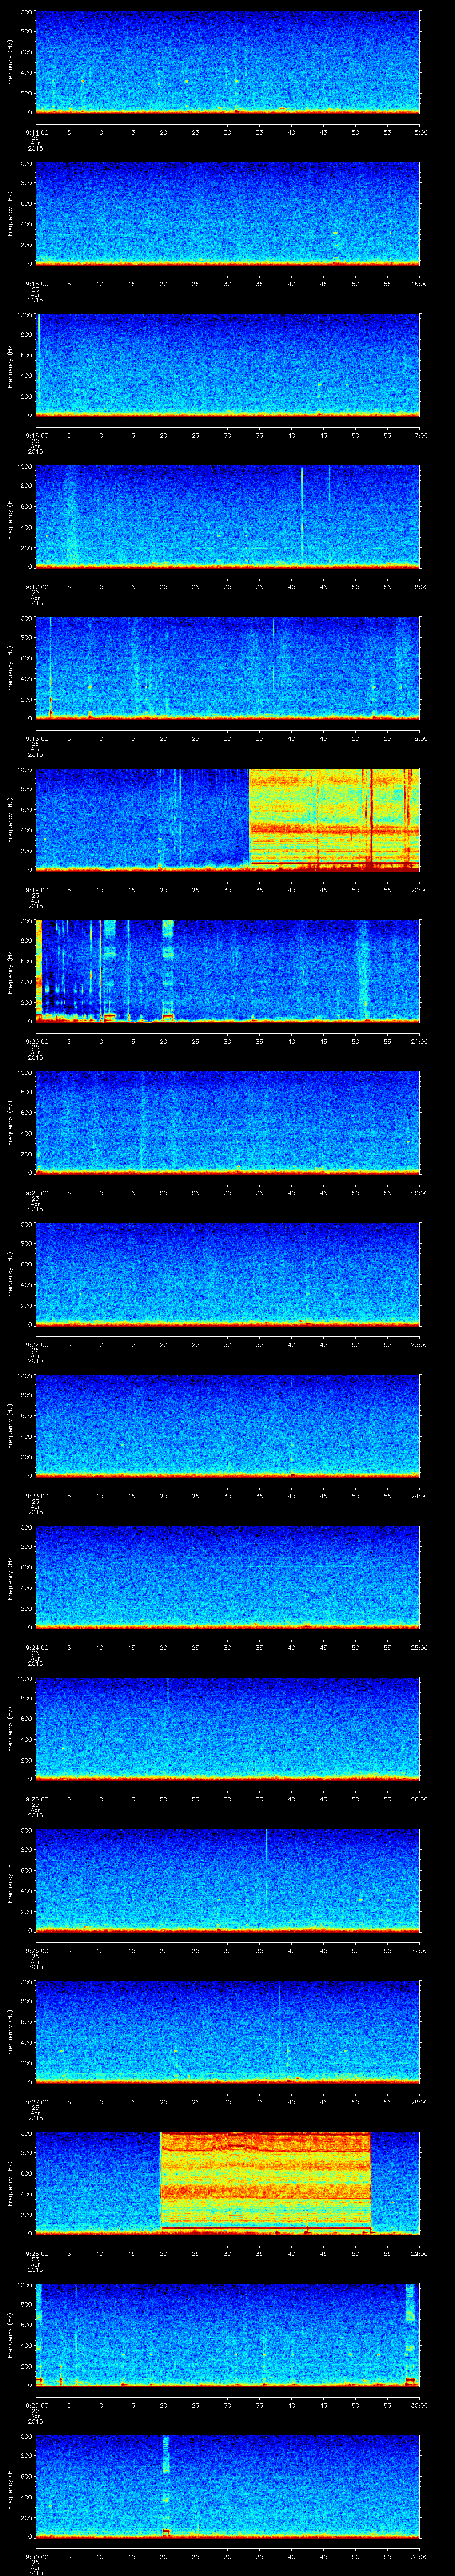Click the Frequency (Hz) axis label of the 9:21:00 panel

point(10,1122)
